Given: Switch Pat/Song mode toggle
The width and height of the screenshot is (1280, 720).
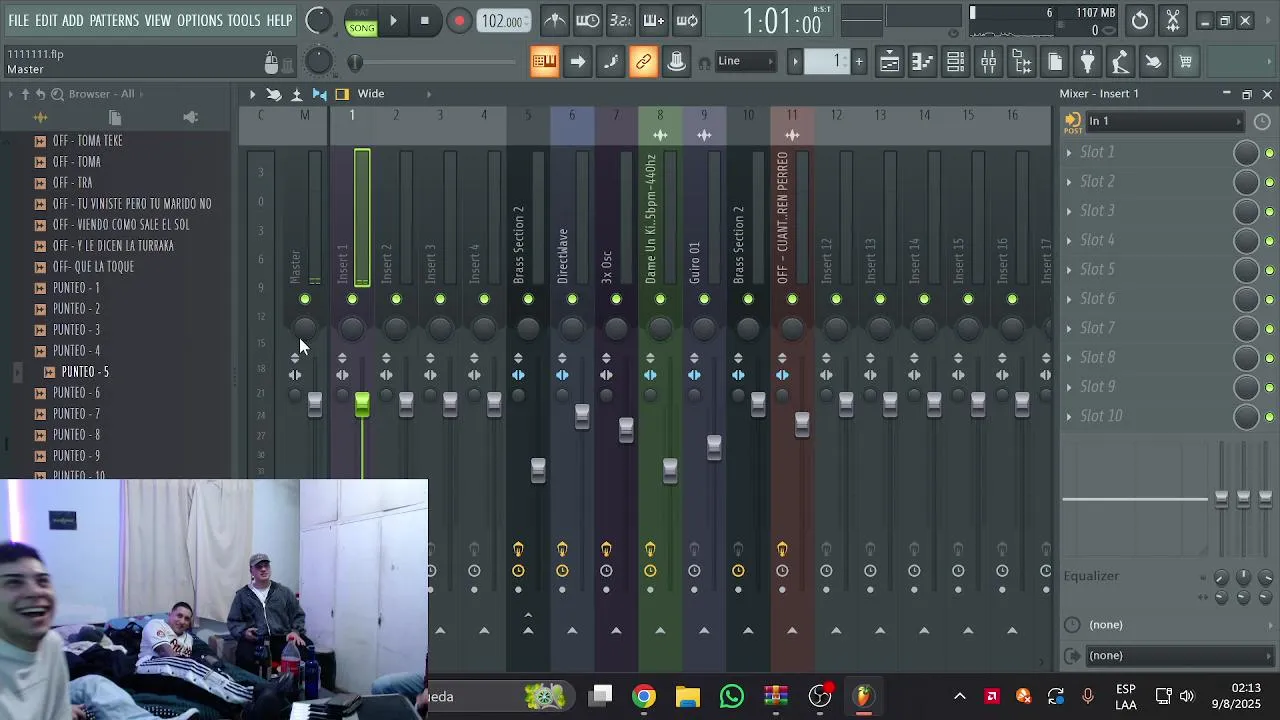Looking at the screenshot, I should pyautogui.click(x=362, y=21).
